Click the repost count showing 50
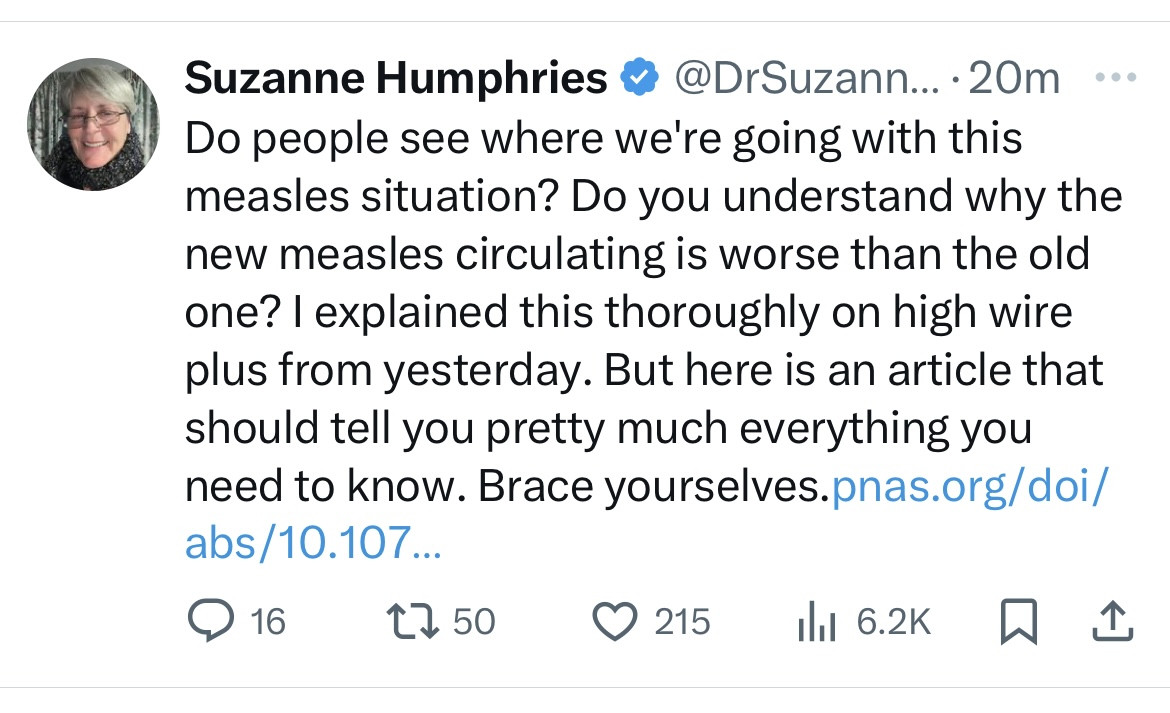 [474, 622]
